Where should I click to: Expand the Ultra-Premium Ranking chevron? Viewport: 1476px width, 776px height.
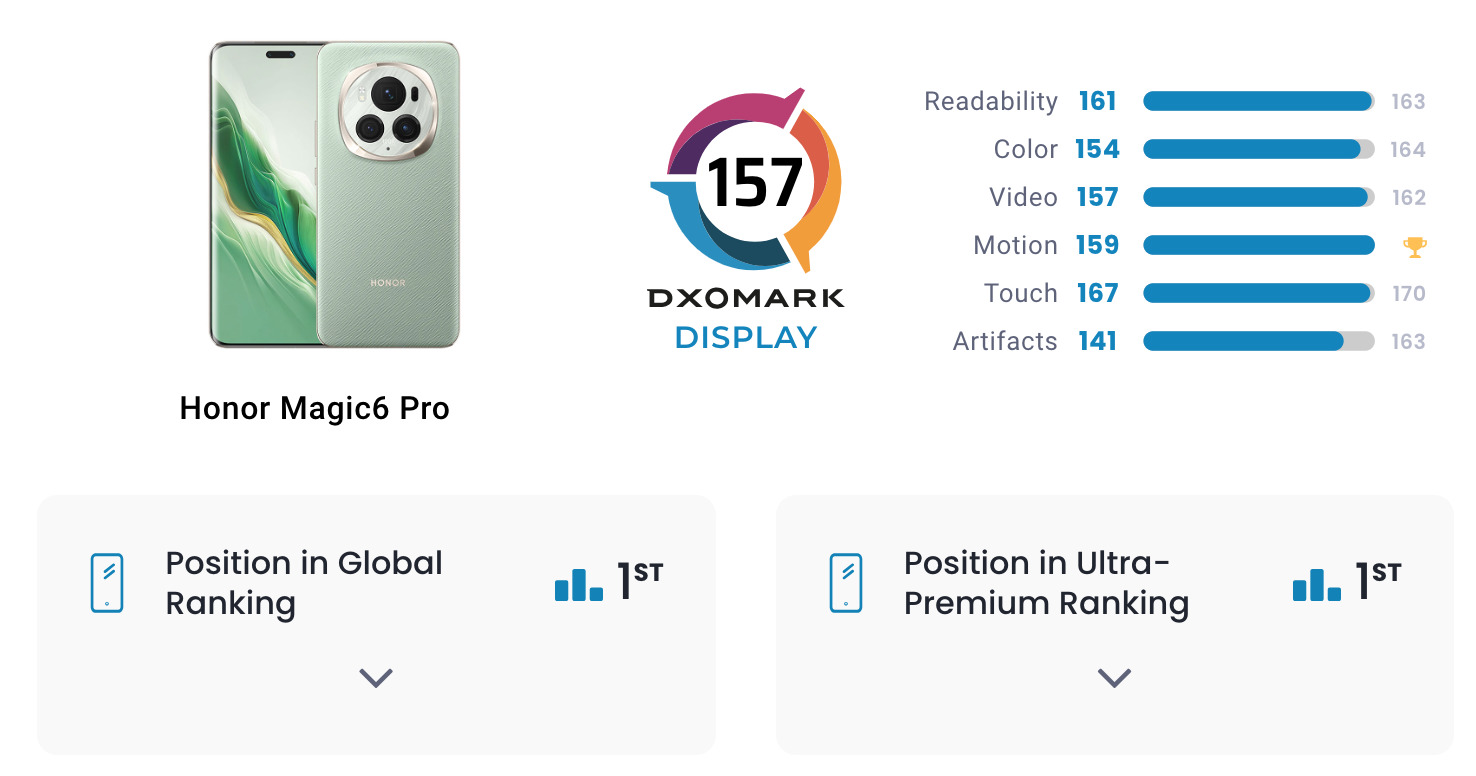[1114, 678]
